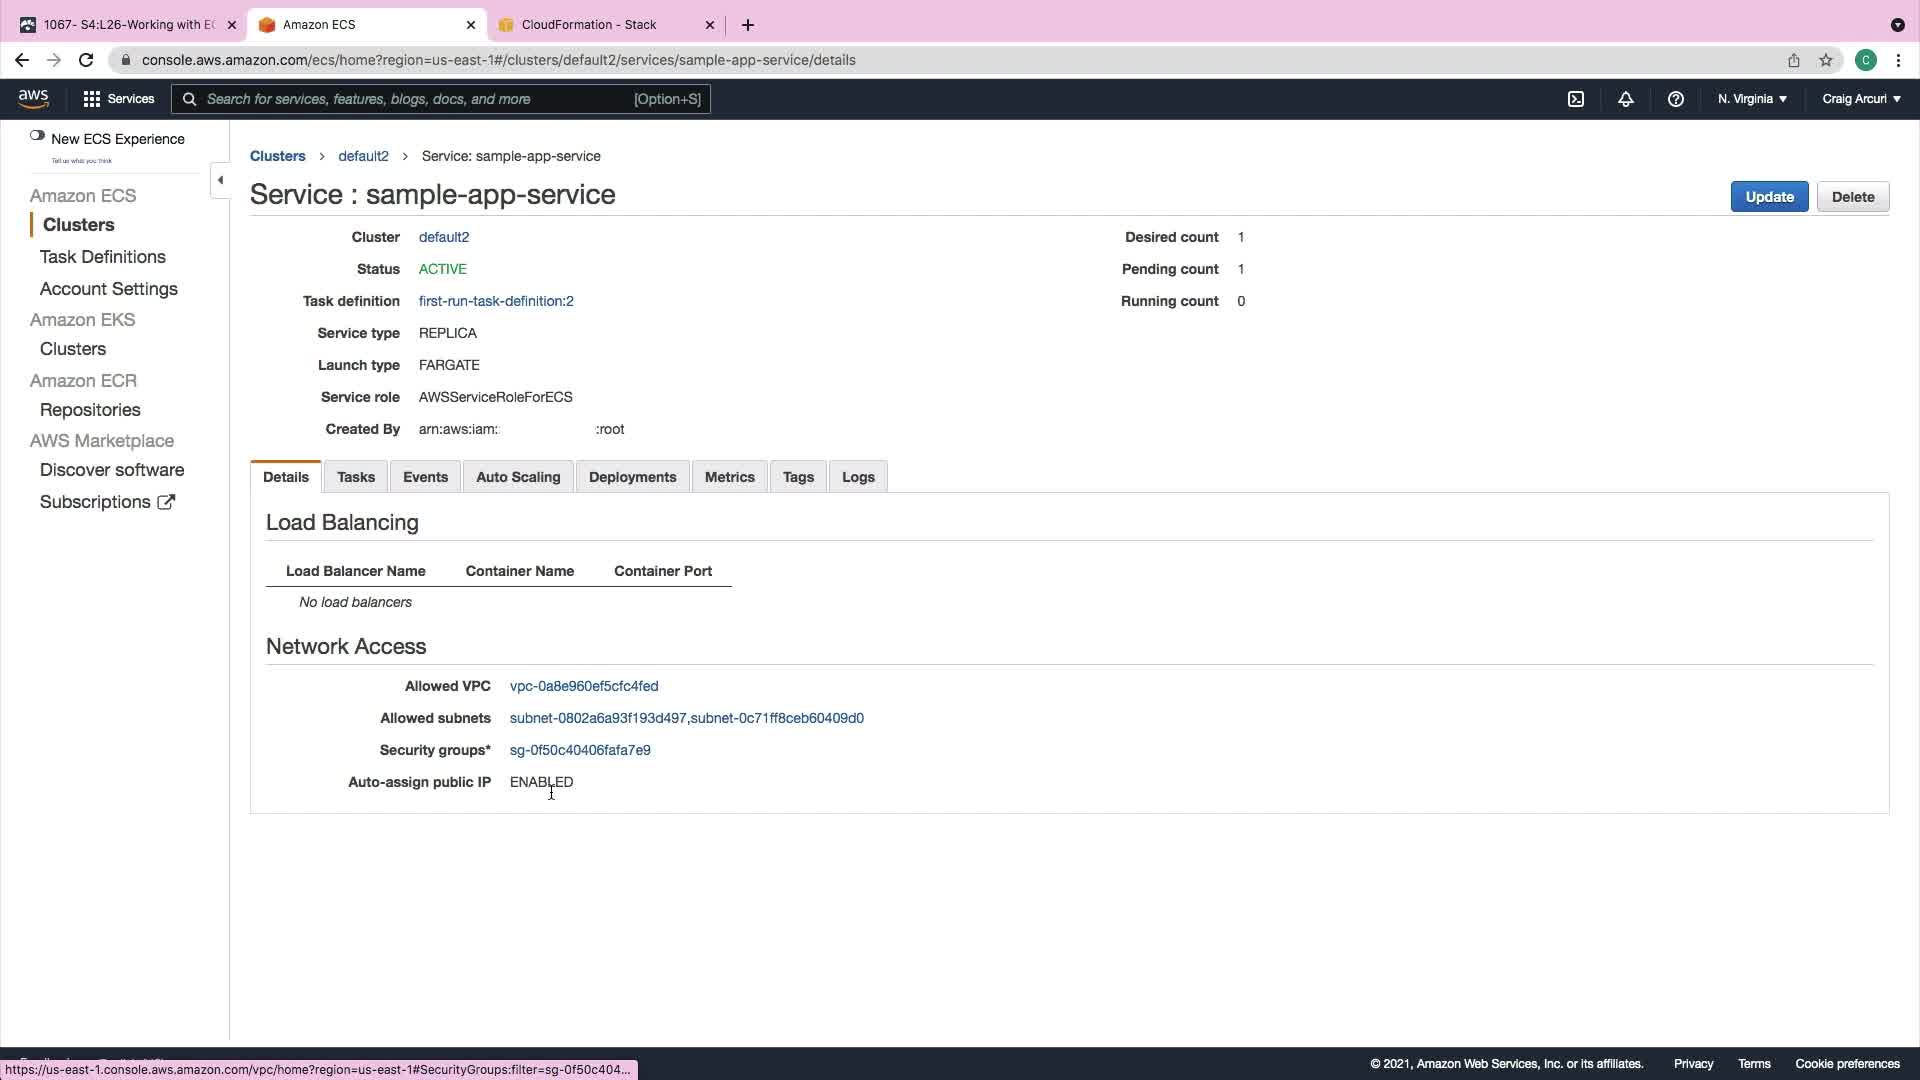Expand the Craig Arcuri account menu
The image size is (1920, 1080).
tap(1861, 99)
